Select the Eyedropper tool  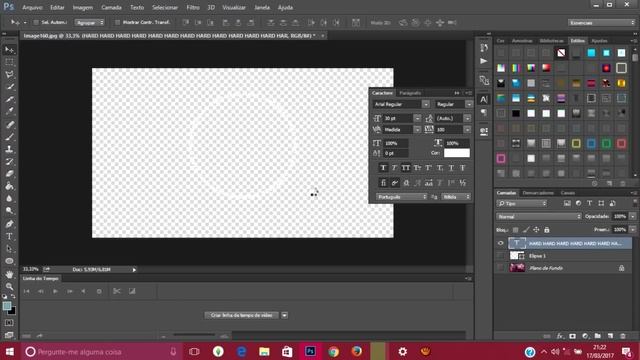tap(9, 111)
